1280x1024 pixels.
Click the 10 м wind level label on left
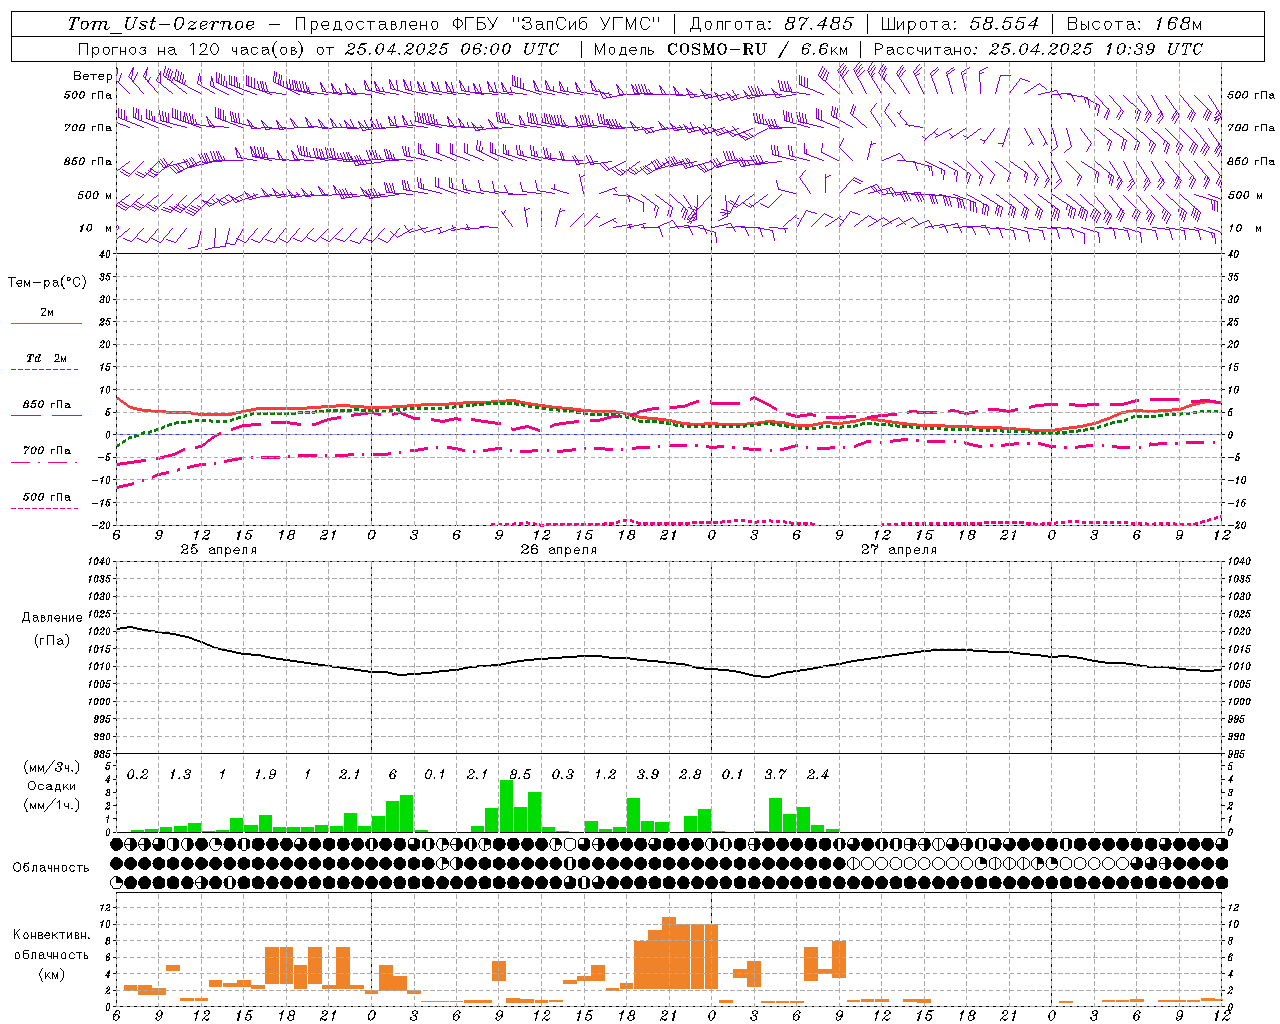click(x=96, y=229)
